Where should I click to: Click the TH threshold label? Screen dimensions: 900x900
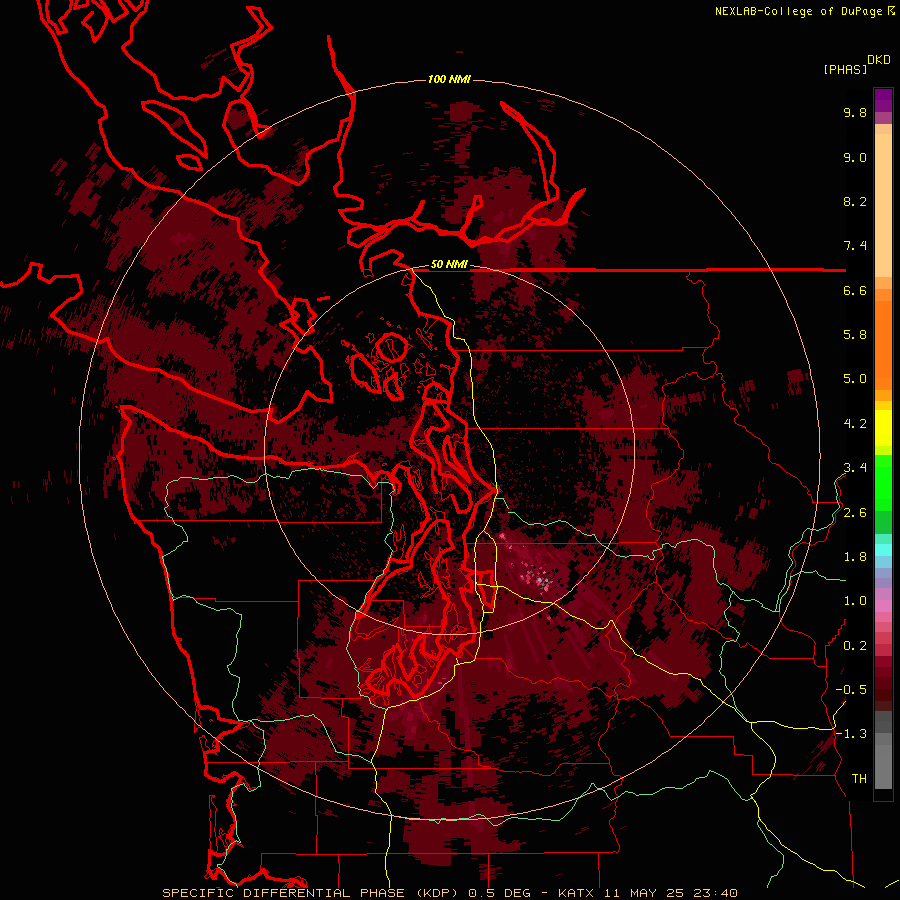click(x=859, y=779)
